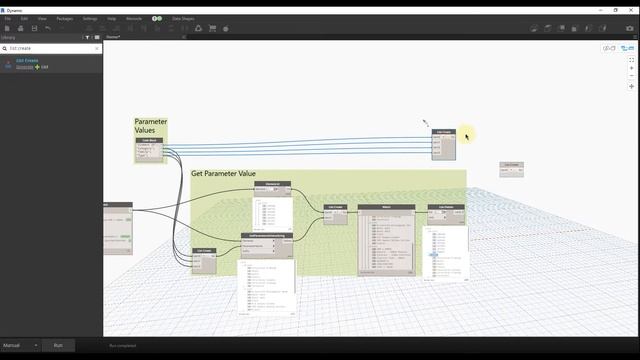The image size is (640, 360).
Task: Switch to the Home* workspace tab
Action: [x=113, y=37]
